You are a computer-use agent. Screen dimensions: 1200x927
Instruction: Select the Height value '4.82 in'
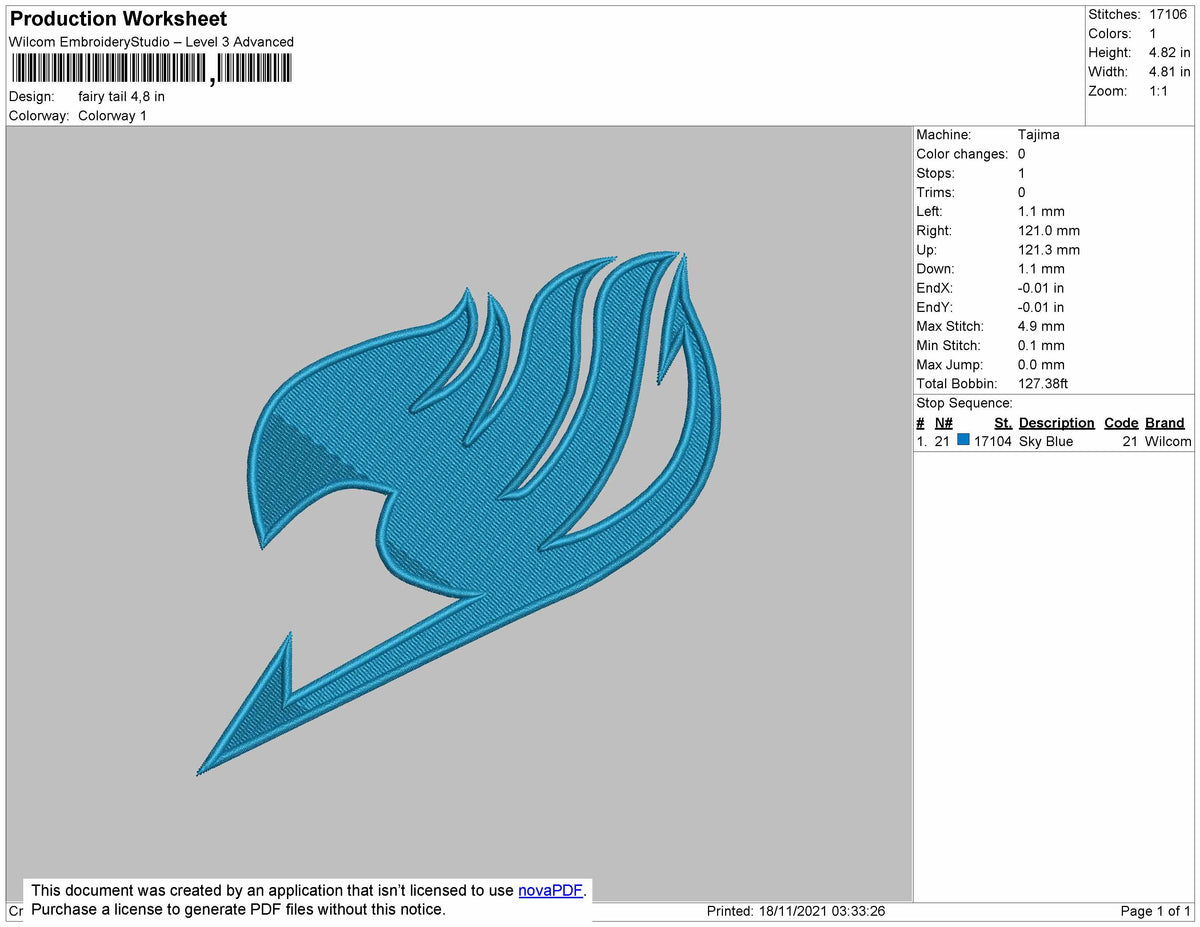[x=1170, y=53]
